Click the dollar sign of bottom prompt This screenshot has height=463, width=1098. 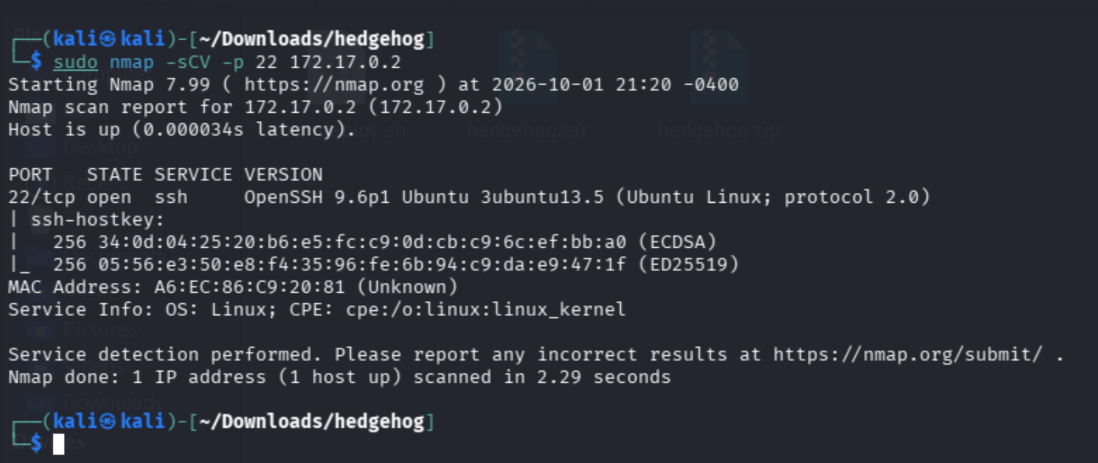(x=36, y=443)
